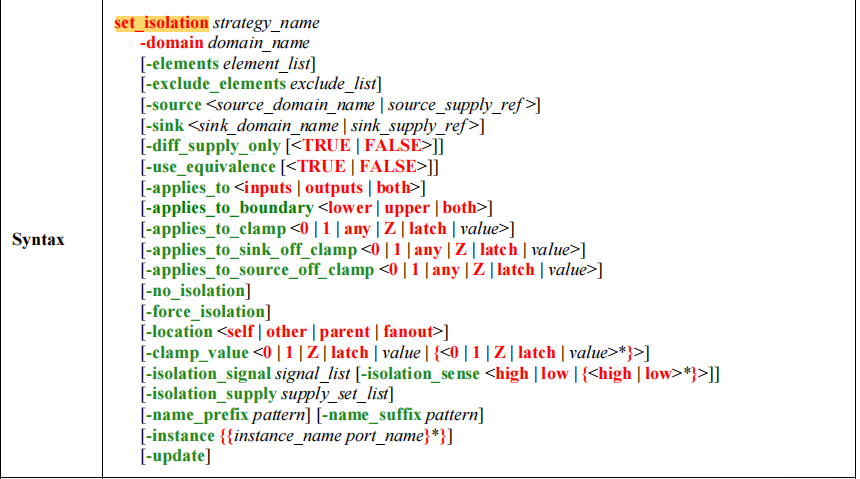Click the -applies_to_source_off_clamp option
The height and width of the screenshot is (479, 860).
(258, 270)
